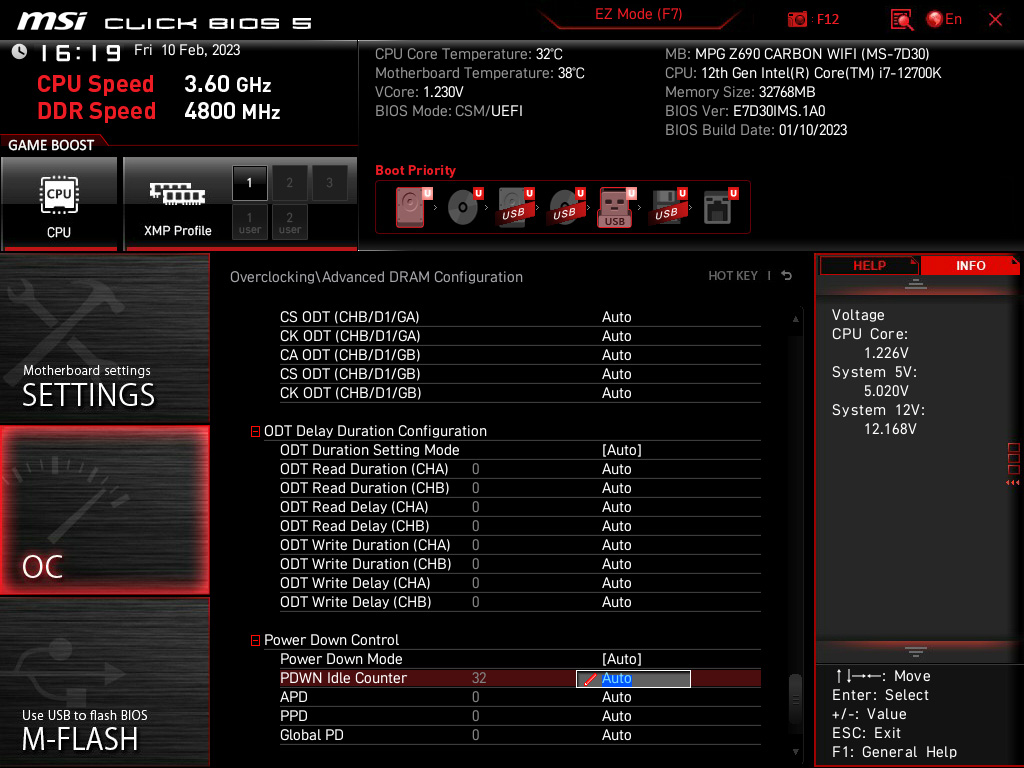The width and height of the screenshot is (1024, 768).
Task: Collapse the Power Down Control section
Action: tap(255, 641)
